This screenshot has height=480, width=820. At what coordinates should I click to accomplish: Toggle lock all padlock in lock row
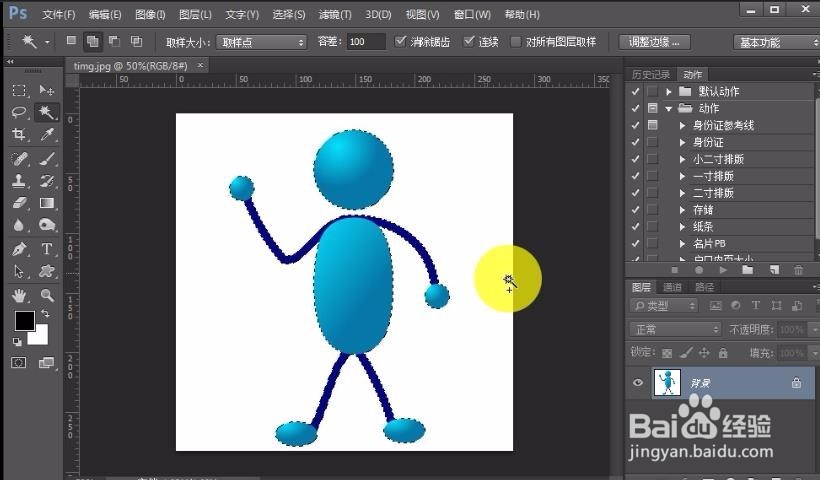click(x=723, y=353)
